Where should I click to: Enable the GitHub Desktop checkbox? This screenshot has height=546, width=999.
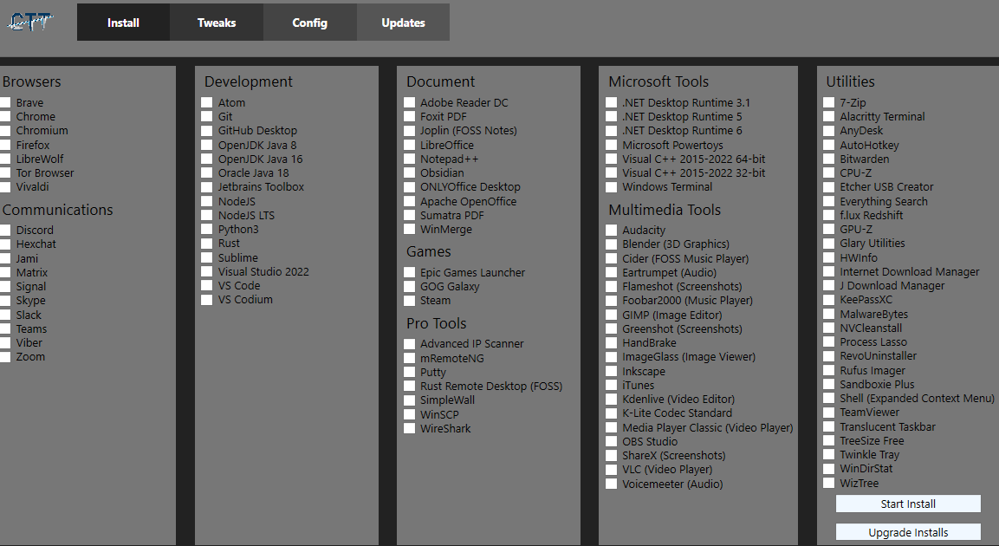click(x=207, y=131)
